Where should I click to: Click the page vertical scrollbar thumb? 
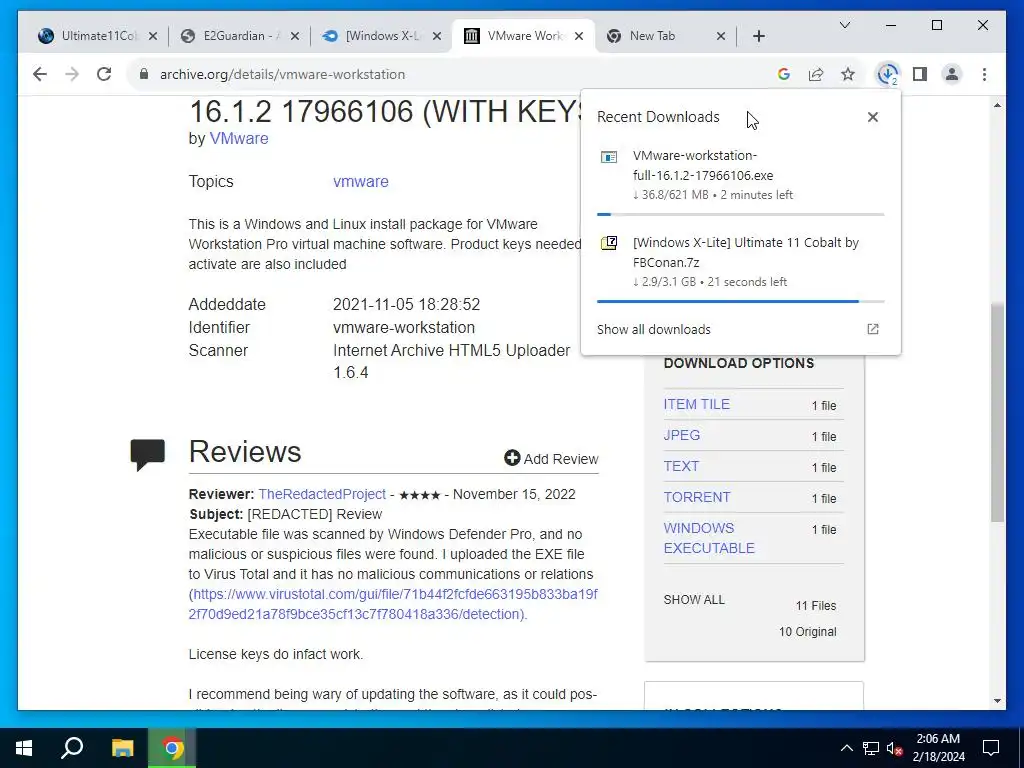997,413
